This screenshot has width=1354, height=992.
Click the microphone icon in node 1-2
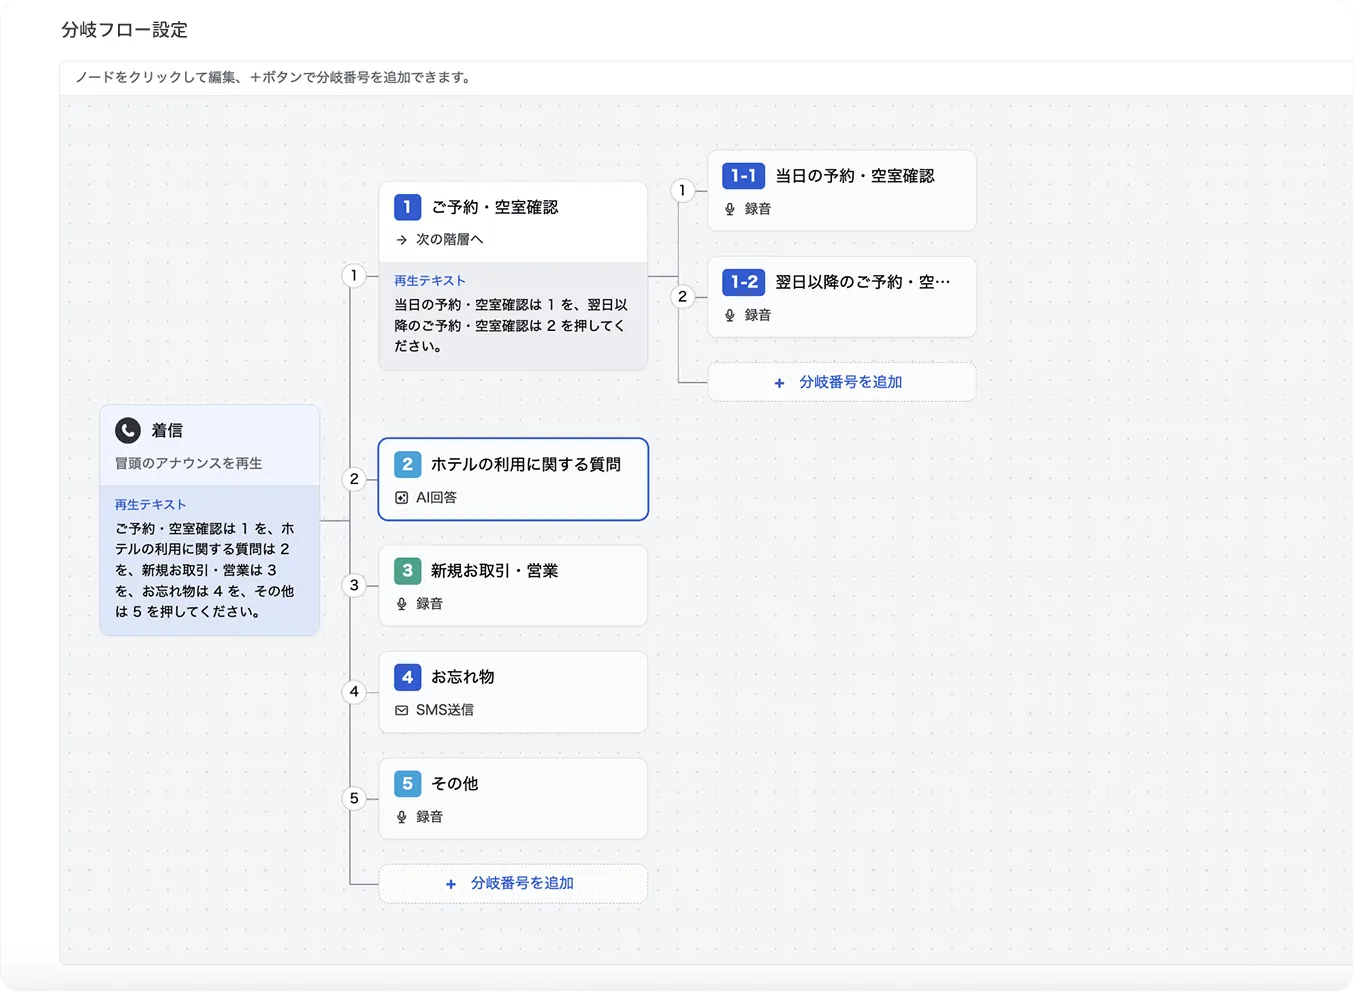[x=730, y=315]
